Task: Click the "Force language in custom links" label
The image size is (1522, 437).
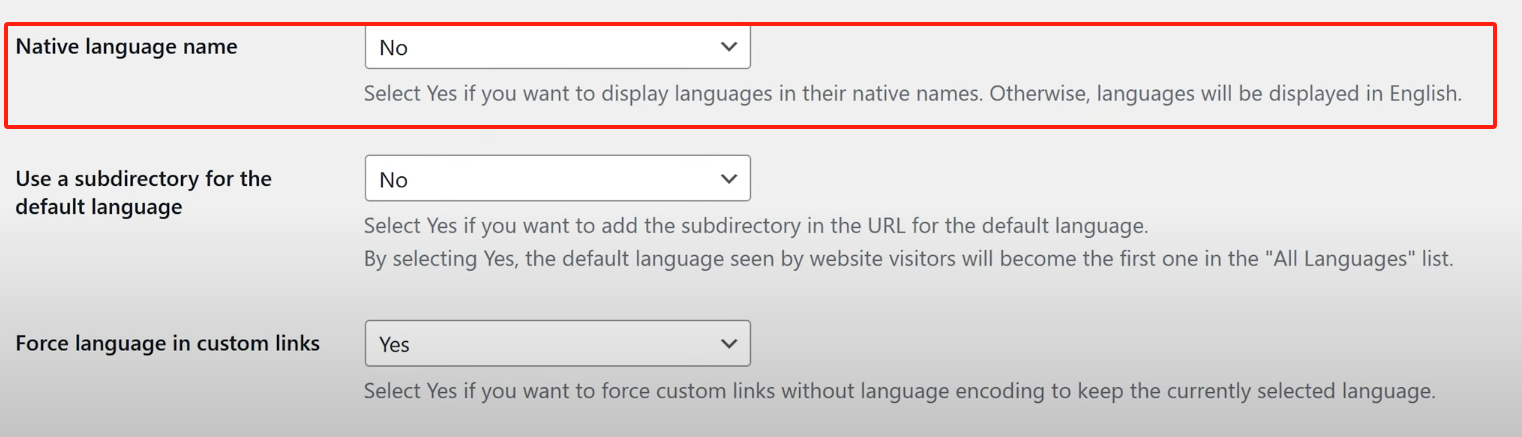Action: tap(168, 343)
